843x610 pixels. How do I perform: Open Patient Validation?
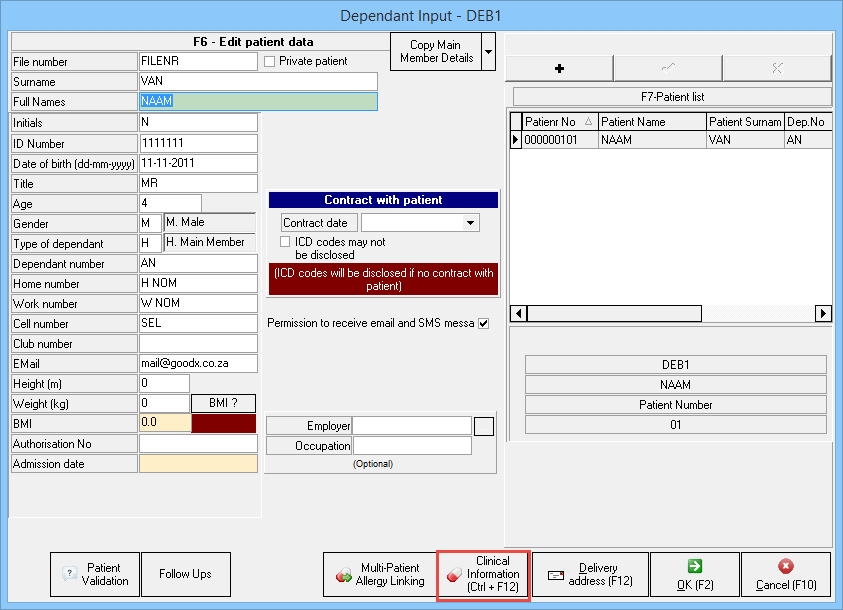tap(95, 575)
